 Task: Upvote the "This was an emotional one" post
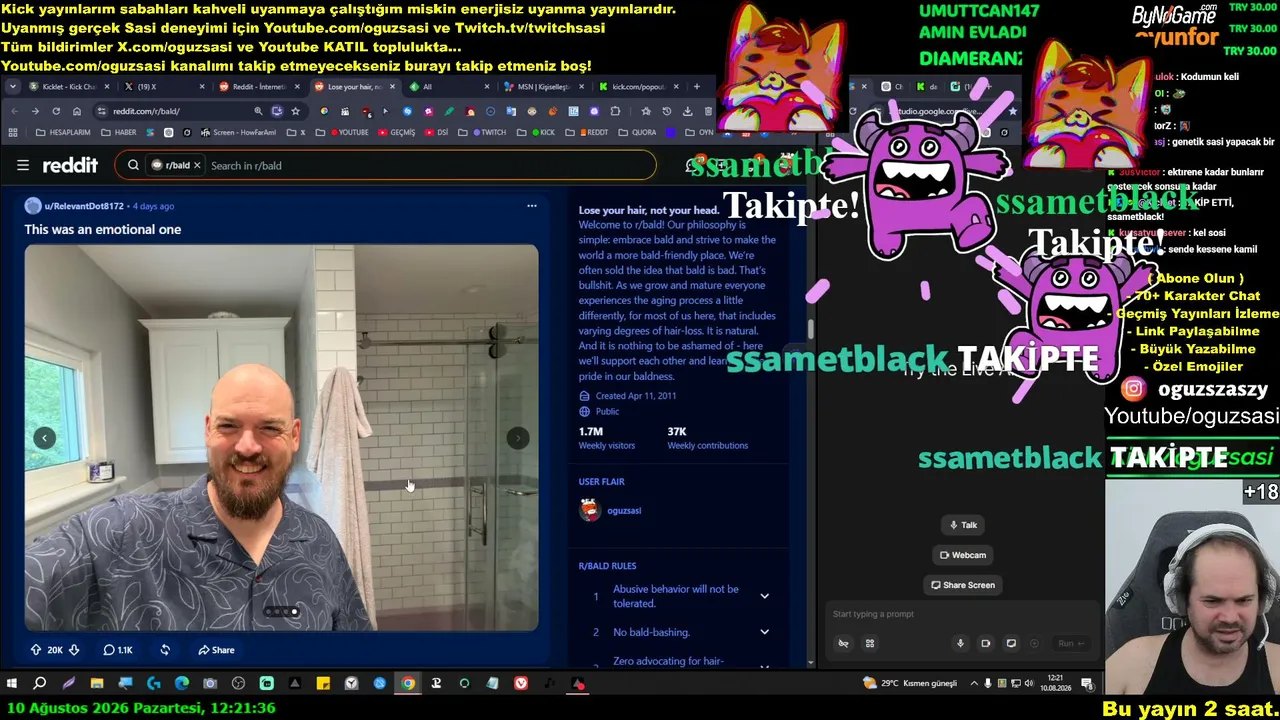point(36,650)
